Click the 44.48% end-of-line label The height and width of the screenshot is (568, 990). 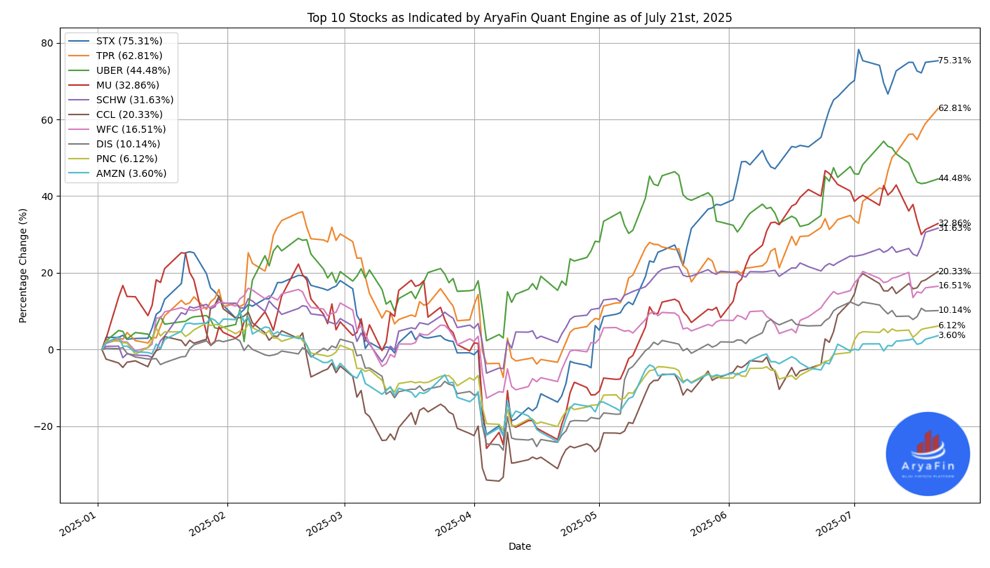pos(954,178)
